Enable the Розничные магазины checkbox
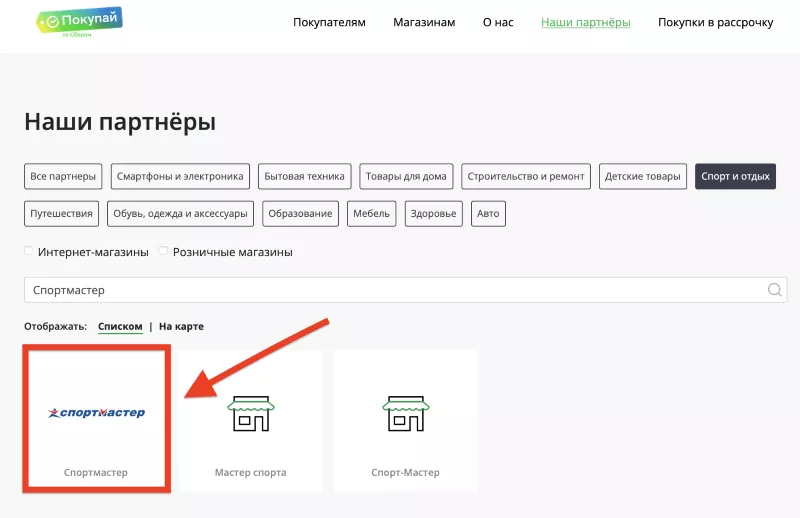The width and height of the screenshot is (800, 518). [163, 251]
